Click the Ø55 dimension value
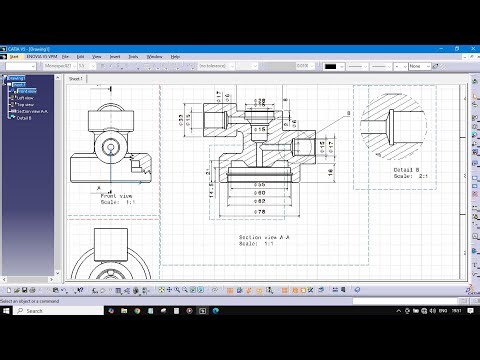 pos(260,184)
